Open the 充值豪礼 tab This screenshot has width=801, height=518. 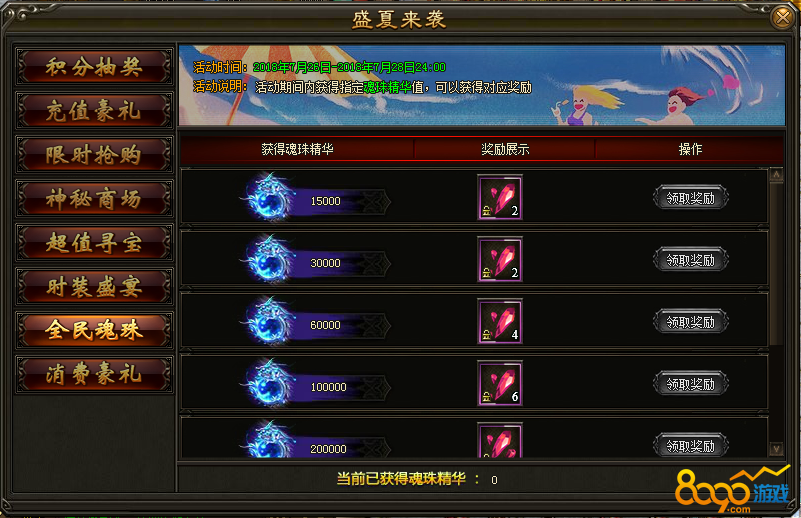point(95,110)
